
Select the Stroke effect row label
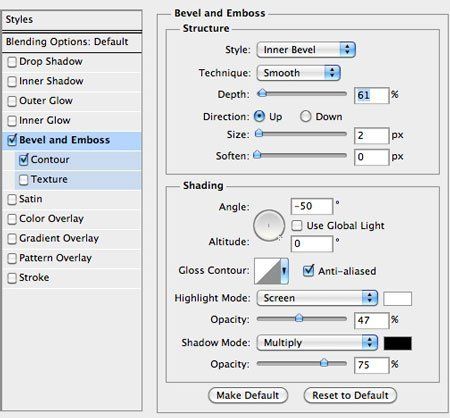[34, 278]
